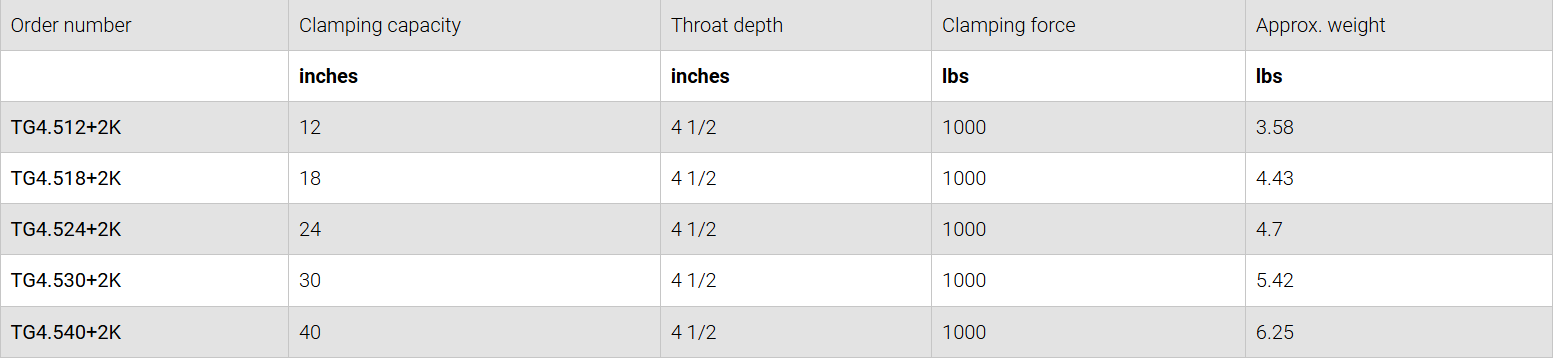The width and height of the screenshot is (1554, 360).
Task: Click the Clamping force column header
Action: (1009, 26)
